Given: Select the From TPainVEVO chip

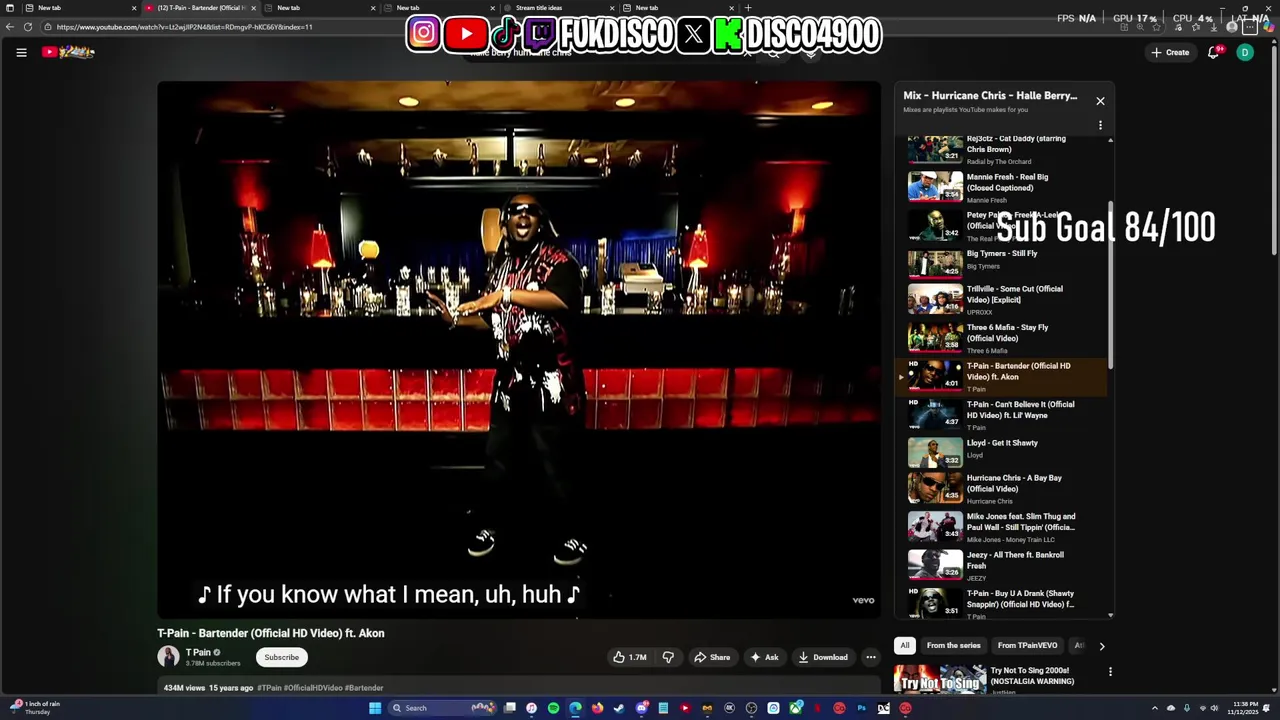Looking at the screenshot, I should point(1027,645).
